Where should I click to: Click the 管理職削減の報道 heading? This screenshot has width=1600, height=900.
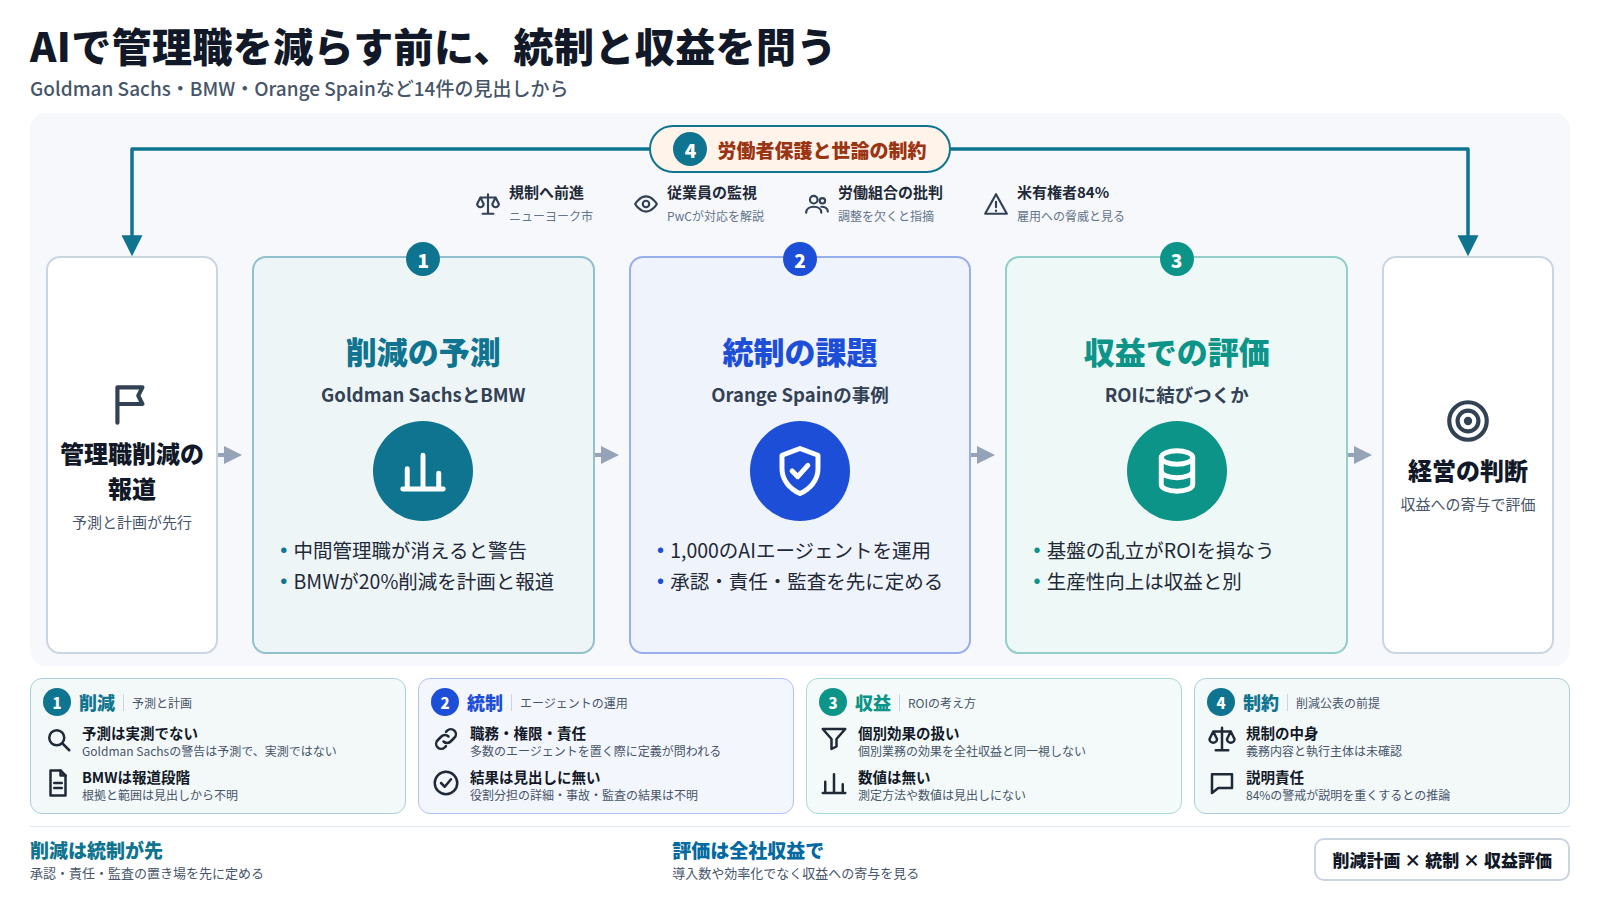point(132,471)
